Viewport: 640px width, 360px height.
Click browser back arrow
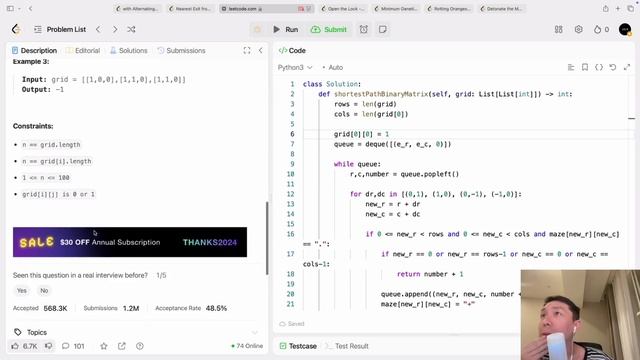30,8
